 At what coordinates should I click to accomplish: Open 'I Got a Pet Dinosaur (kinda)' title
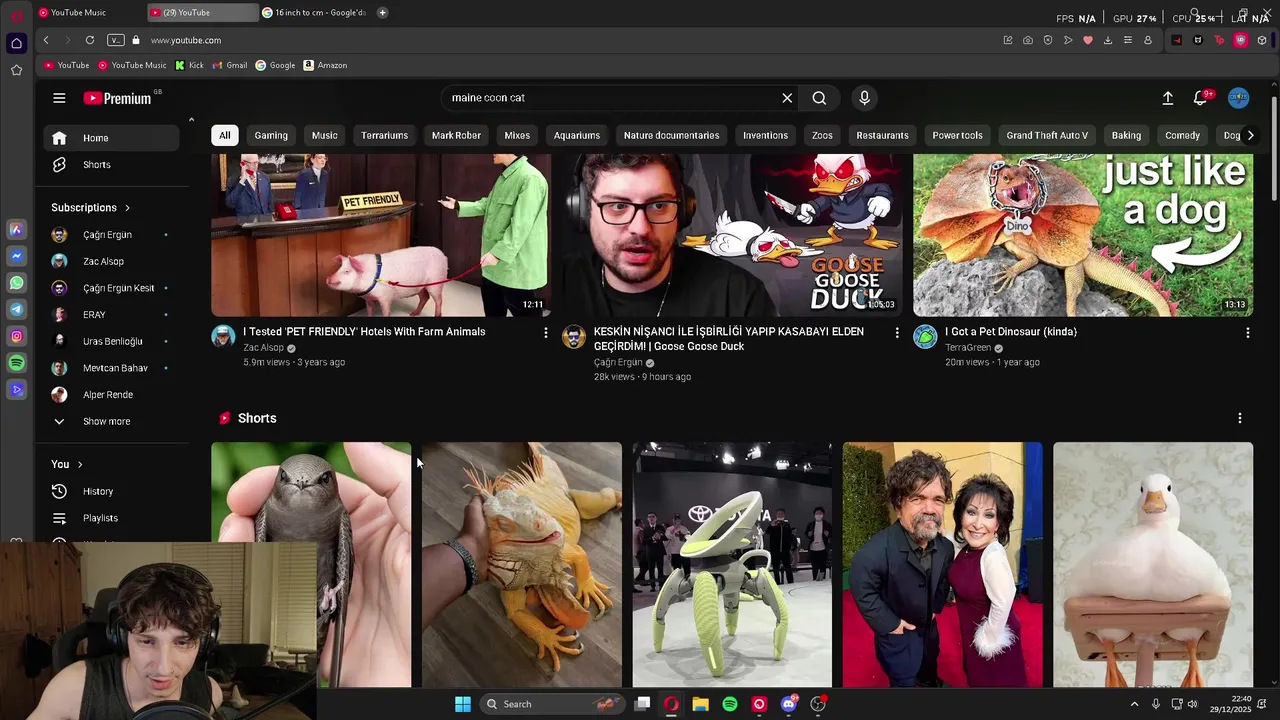point(1011,332)
